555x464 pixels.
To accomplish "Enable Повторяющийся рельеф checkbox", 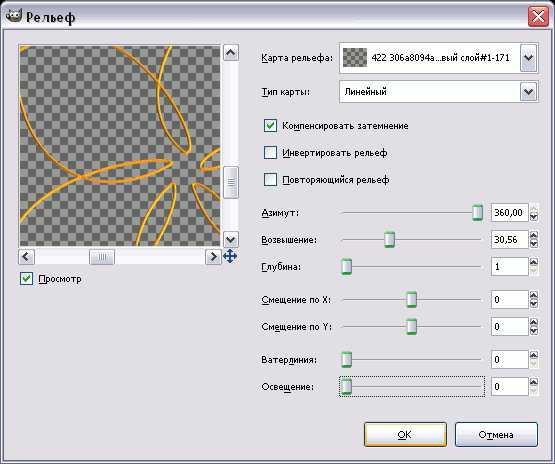I will coord(270,179).
